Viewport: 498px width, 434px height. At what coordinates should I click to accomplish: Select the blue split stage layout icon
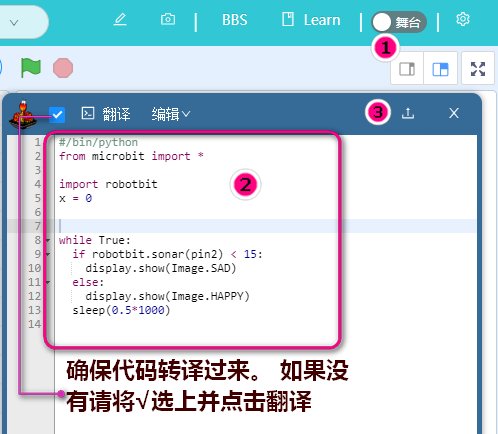pos(440,69)
